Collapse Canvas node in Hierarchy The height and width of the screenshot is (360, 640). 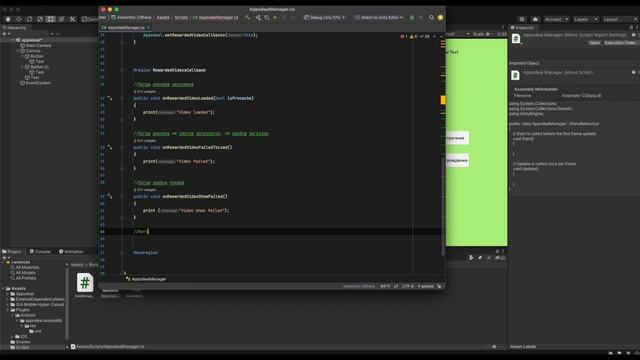pos(18,51)
